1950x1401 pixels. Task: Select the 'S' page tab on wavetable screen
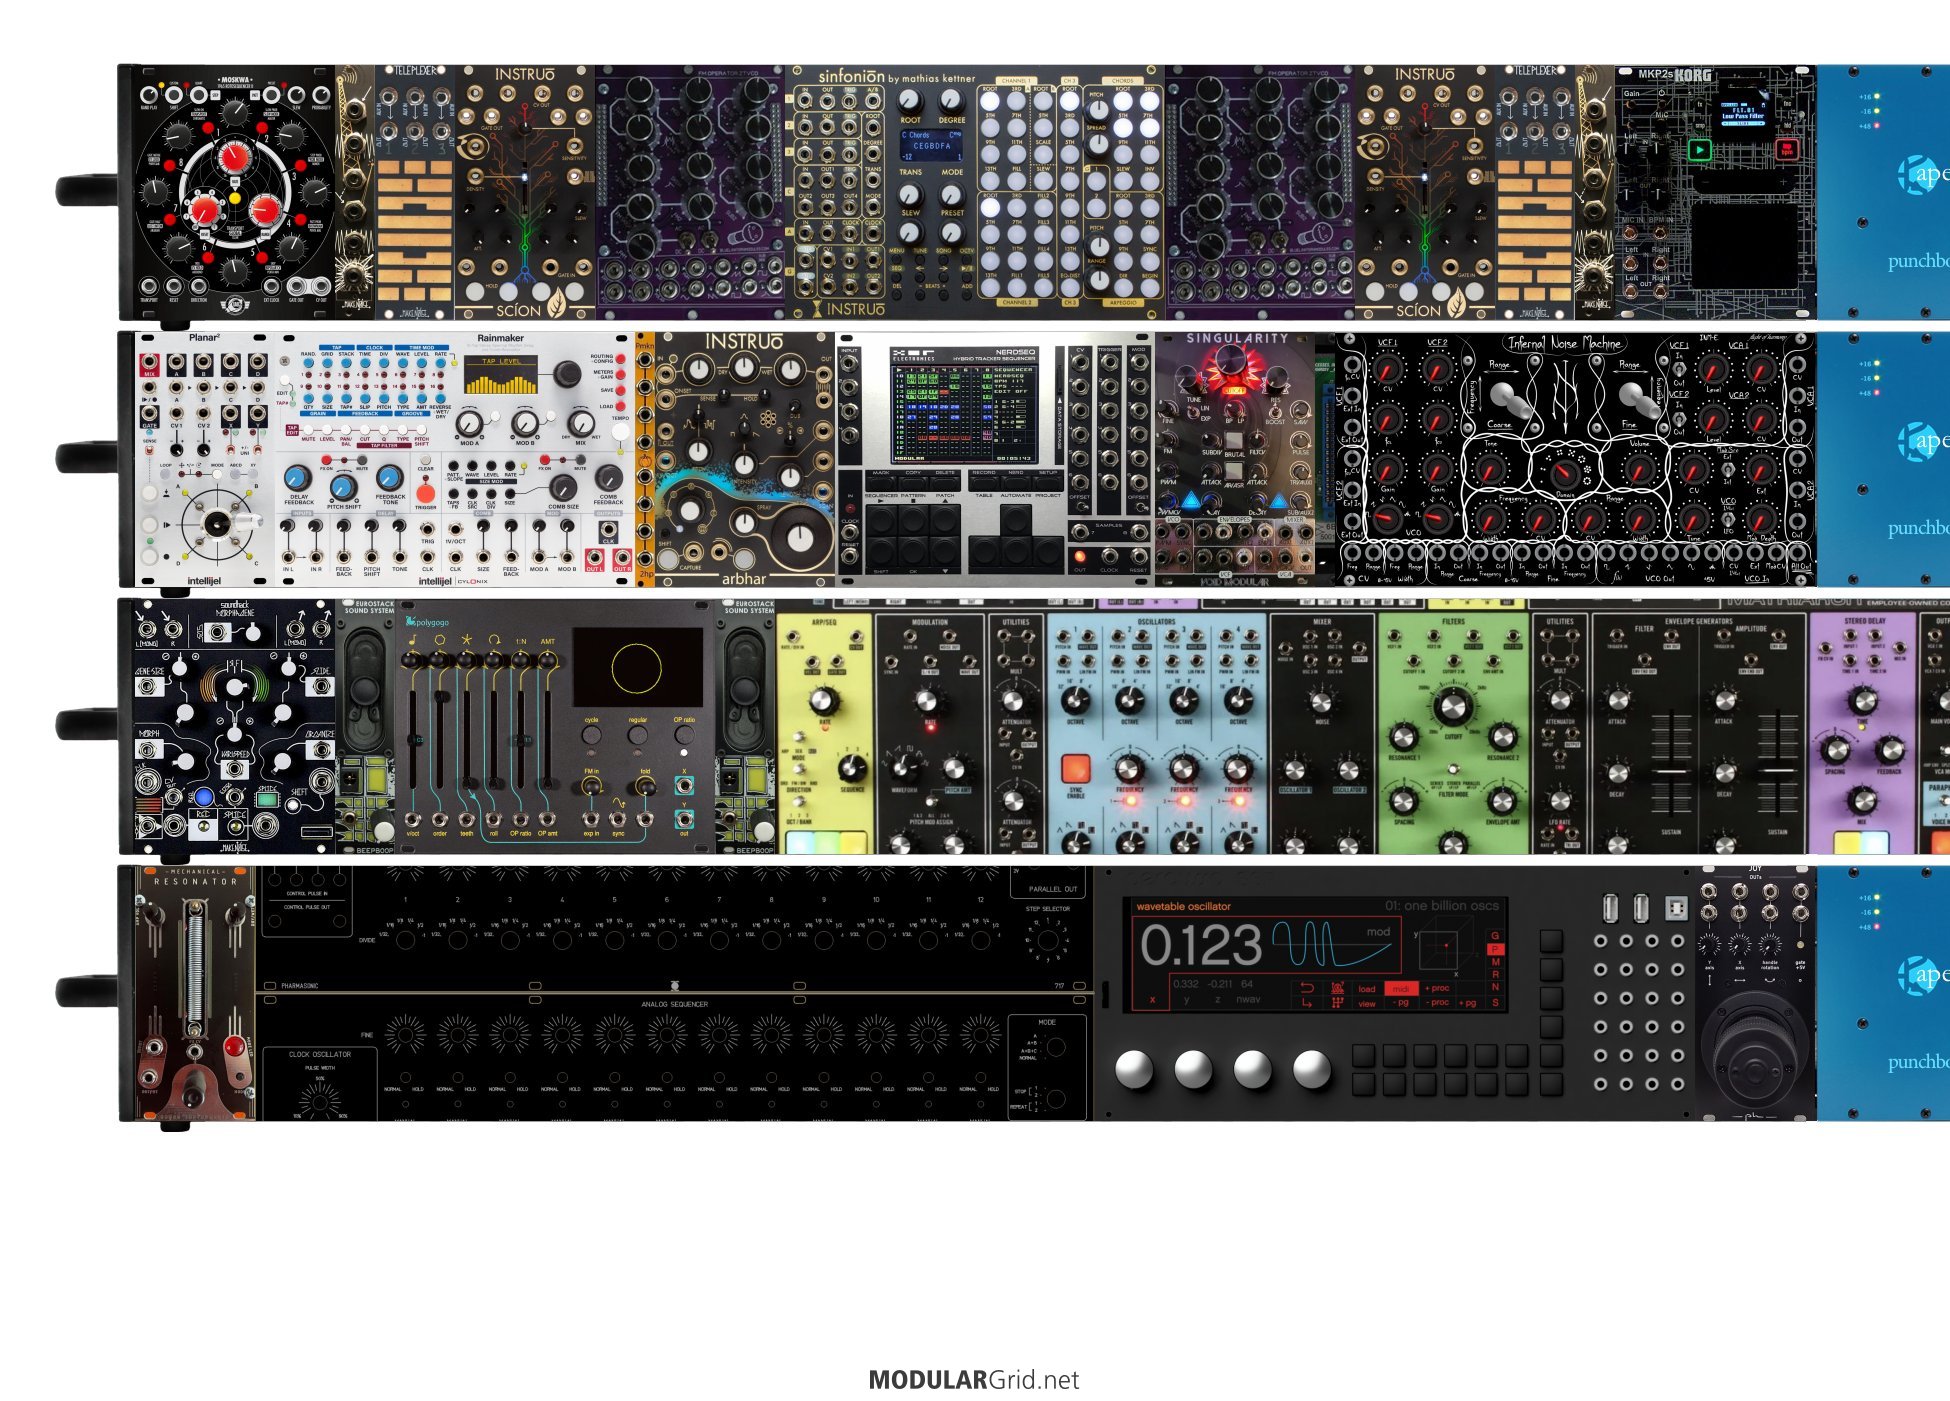click(1495, 1001)
